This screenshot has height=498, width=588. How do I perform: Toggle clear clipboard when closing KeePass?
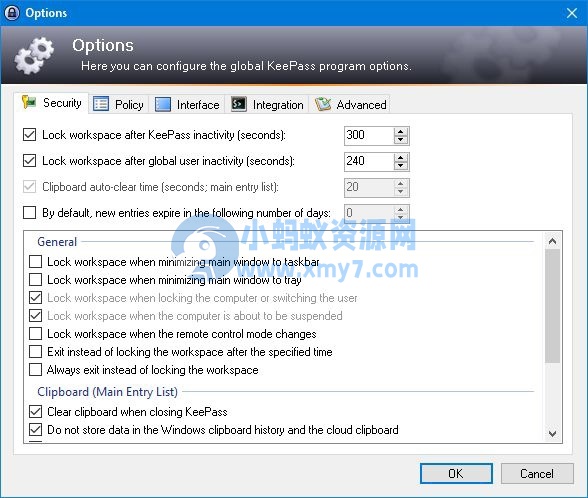coord(36,411)
